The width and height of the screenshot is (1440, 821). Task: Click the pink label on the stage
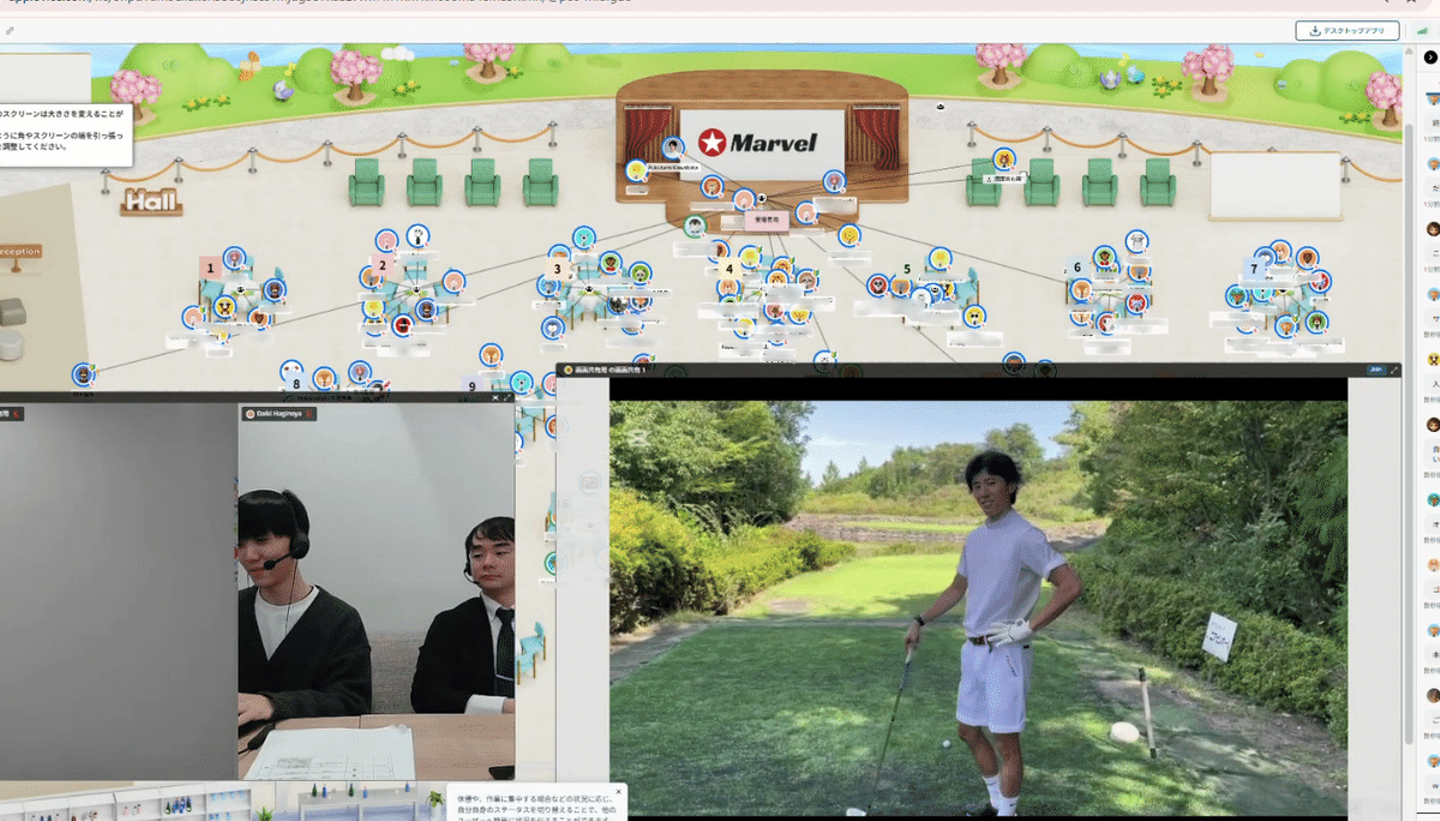(767, 220)
